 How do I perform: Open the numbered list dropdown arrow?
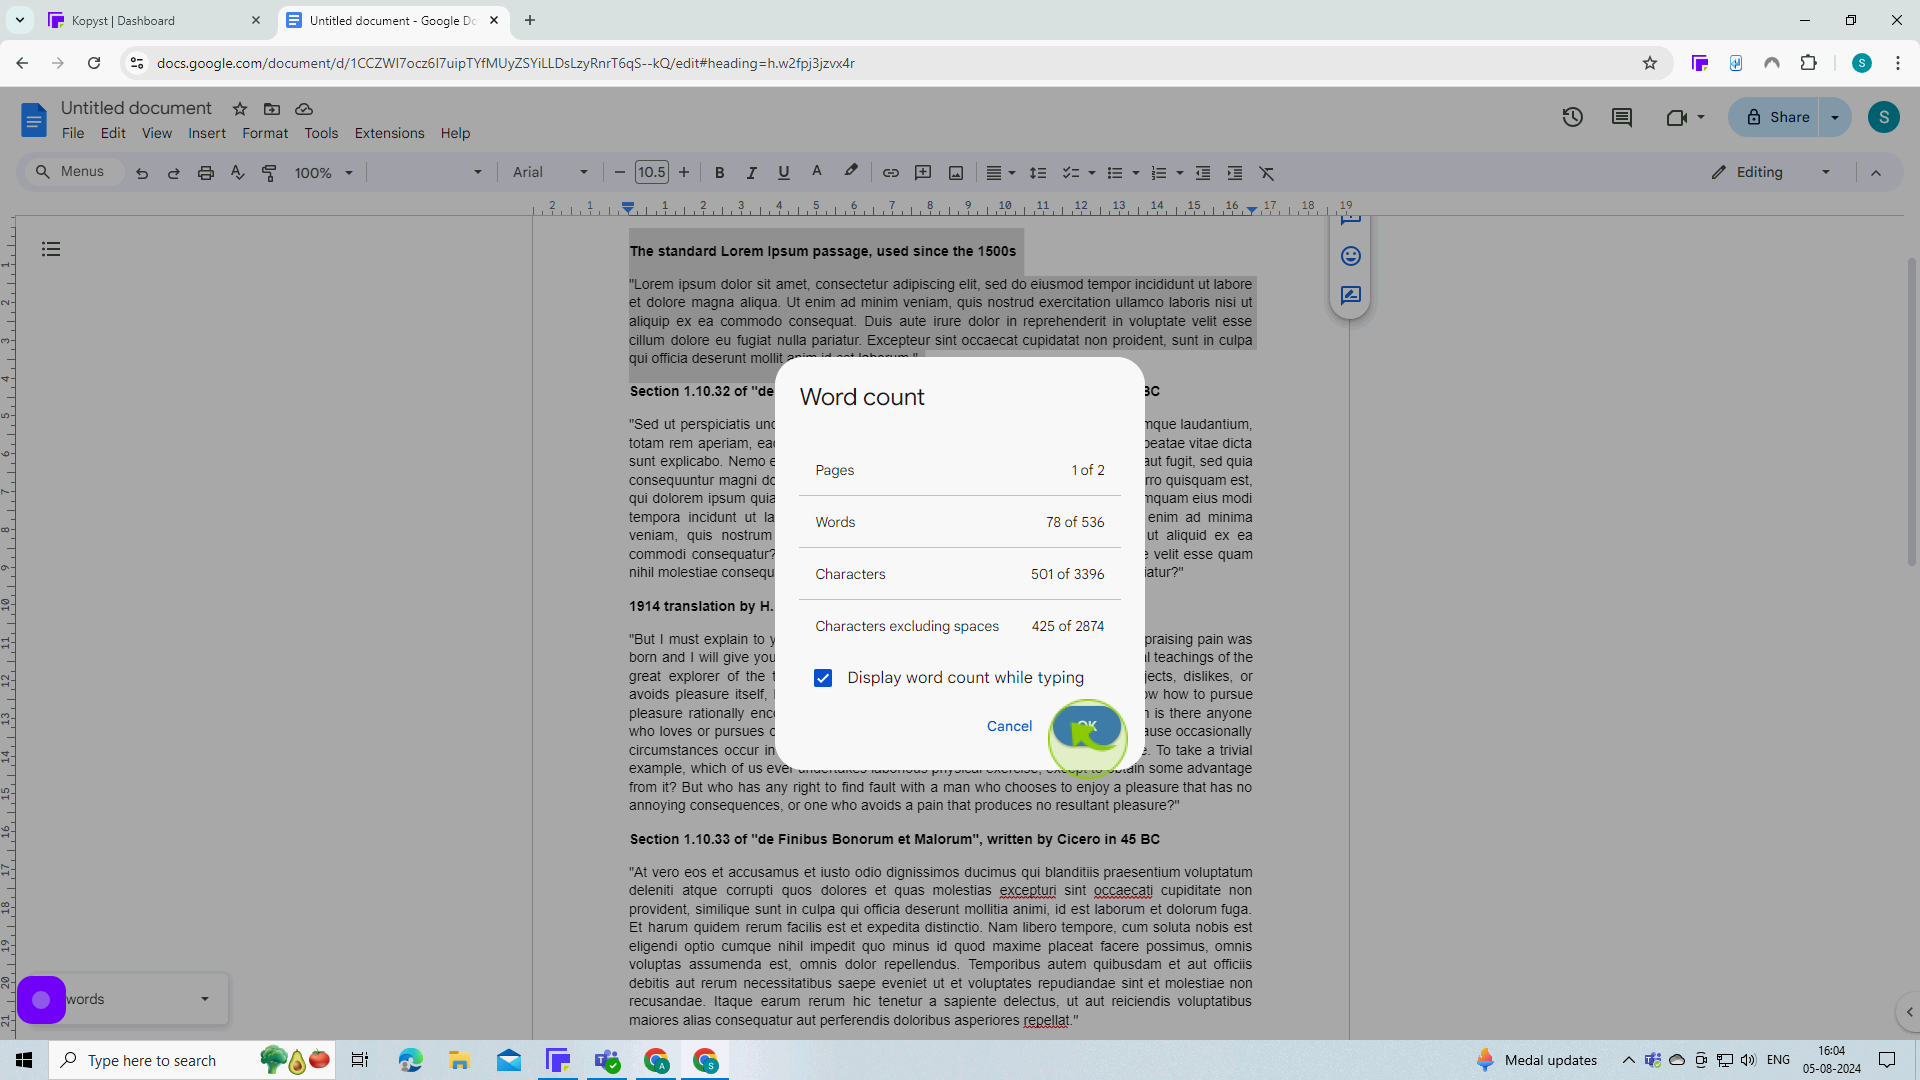[x=1180, y=173]
